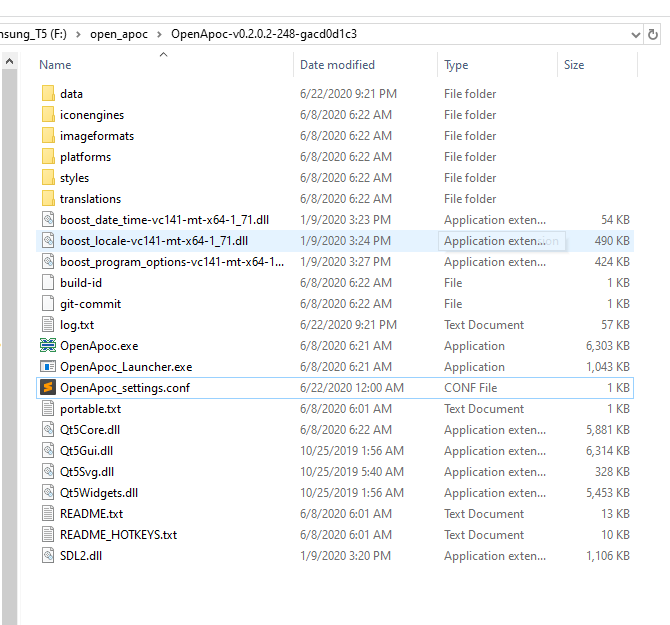Viewport: 670px width, 625px height.
Task: Go to open_apoc in the breadcrumb
Action: coord(119,34)
